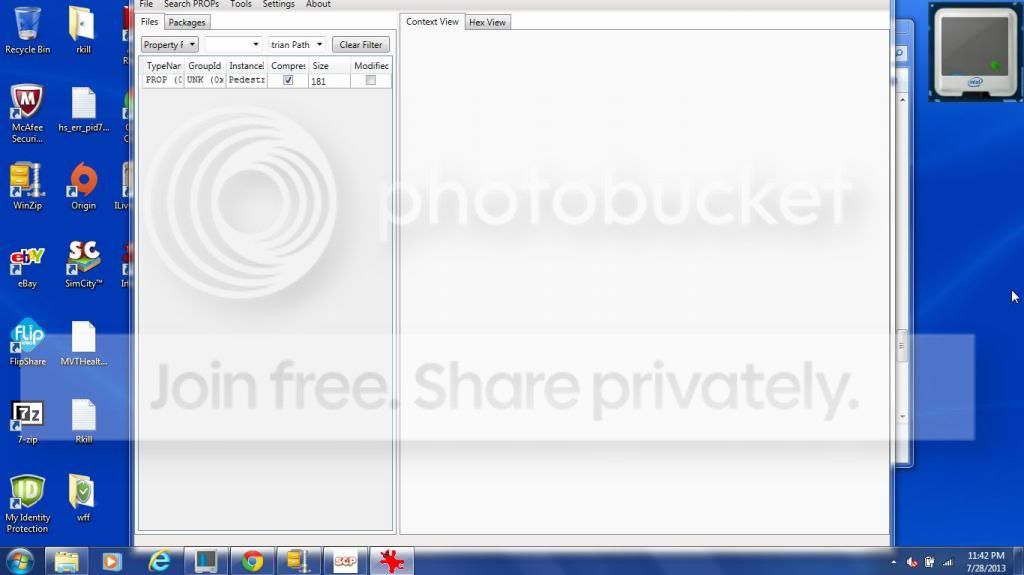Toggle the Compressed checkbox in PROP row
This screenshot has height=575, width=1024.
click(x=288, y=80)
